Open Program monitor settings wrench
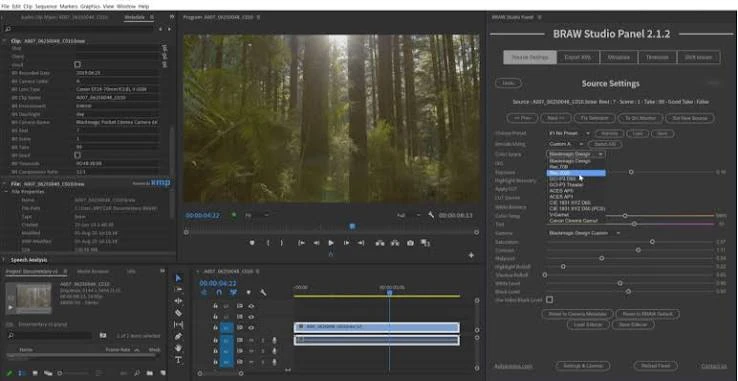 [431, 215]
